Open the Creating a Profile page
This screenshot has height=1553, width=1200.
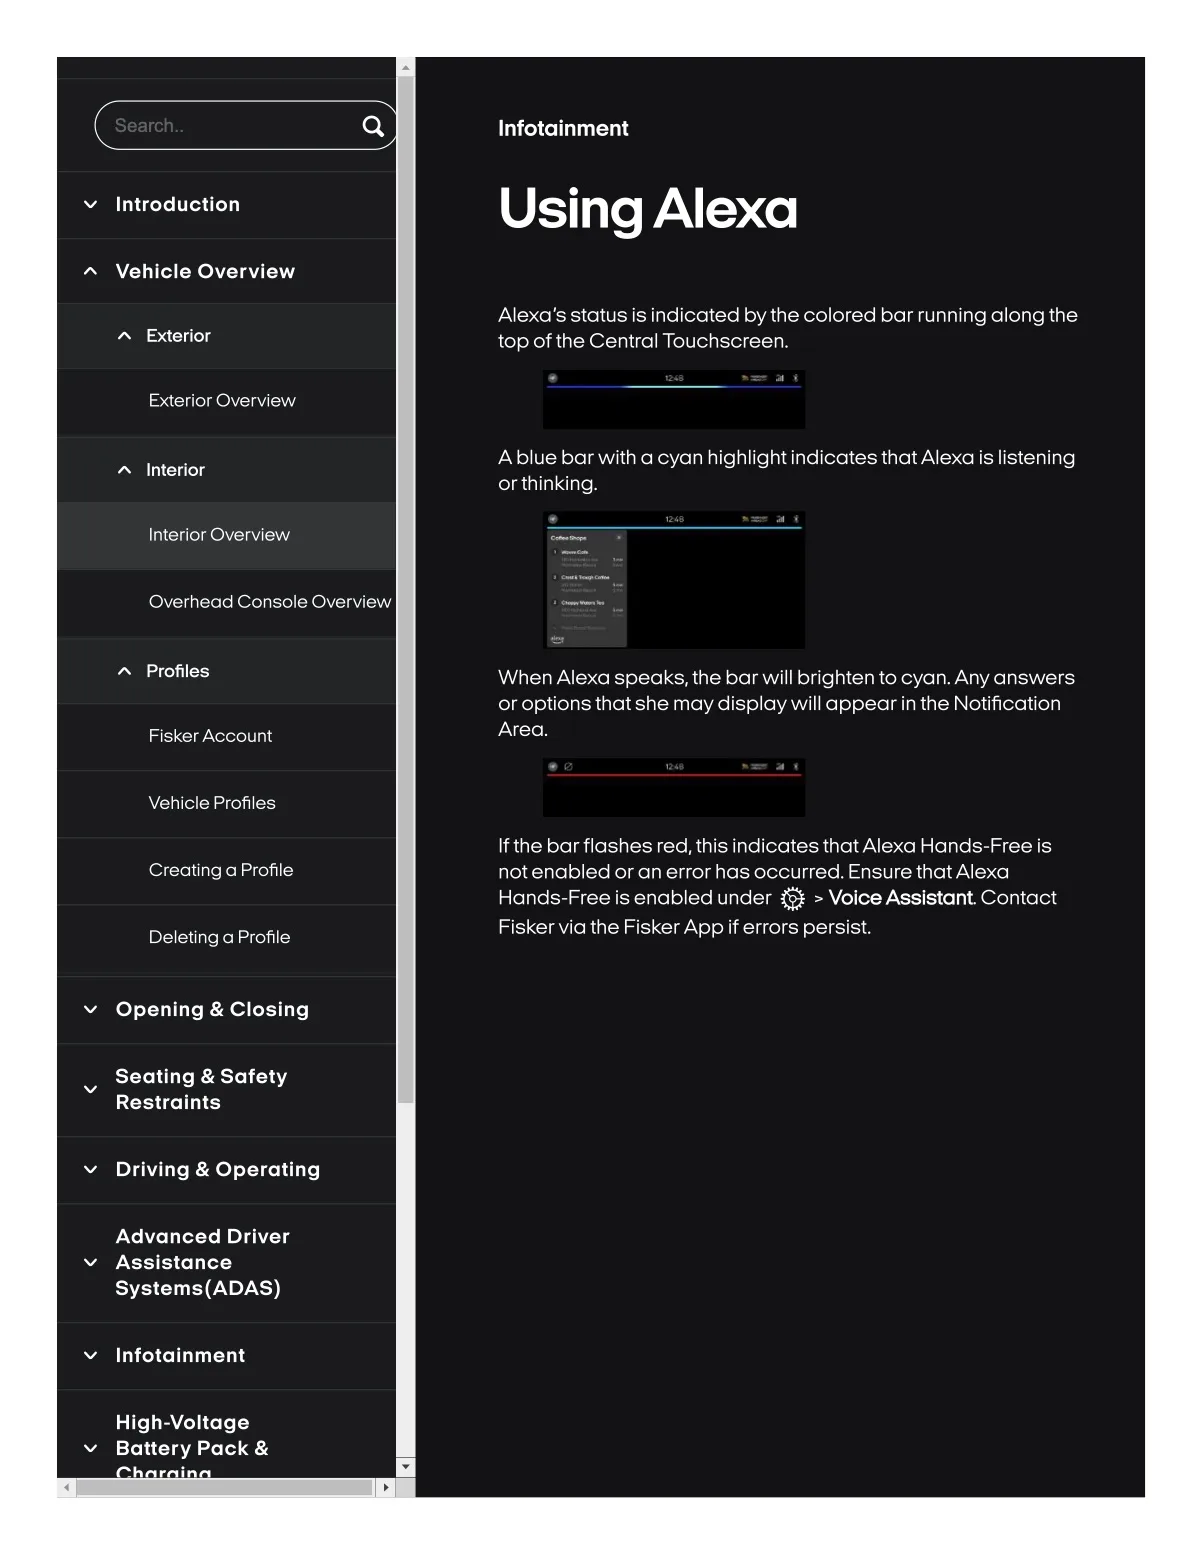(227, 870)
